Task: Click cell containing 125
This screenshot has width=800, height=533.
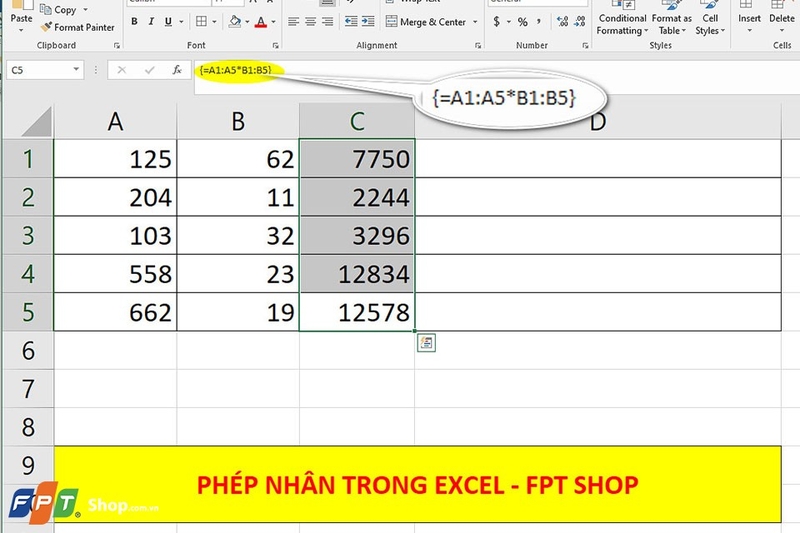Action: [115, 159]
